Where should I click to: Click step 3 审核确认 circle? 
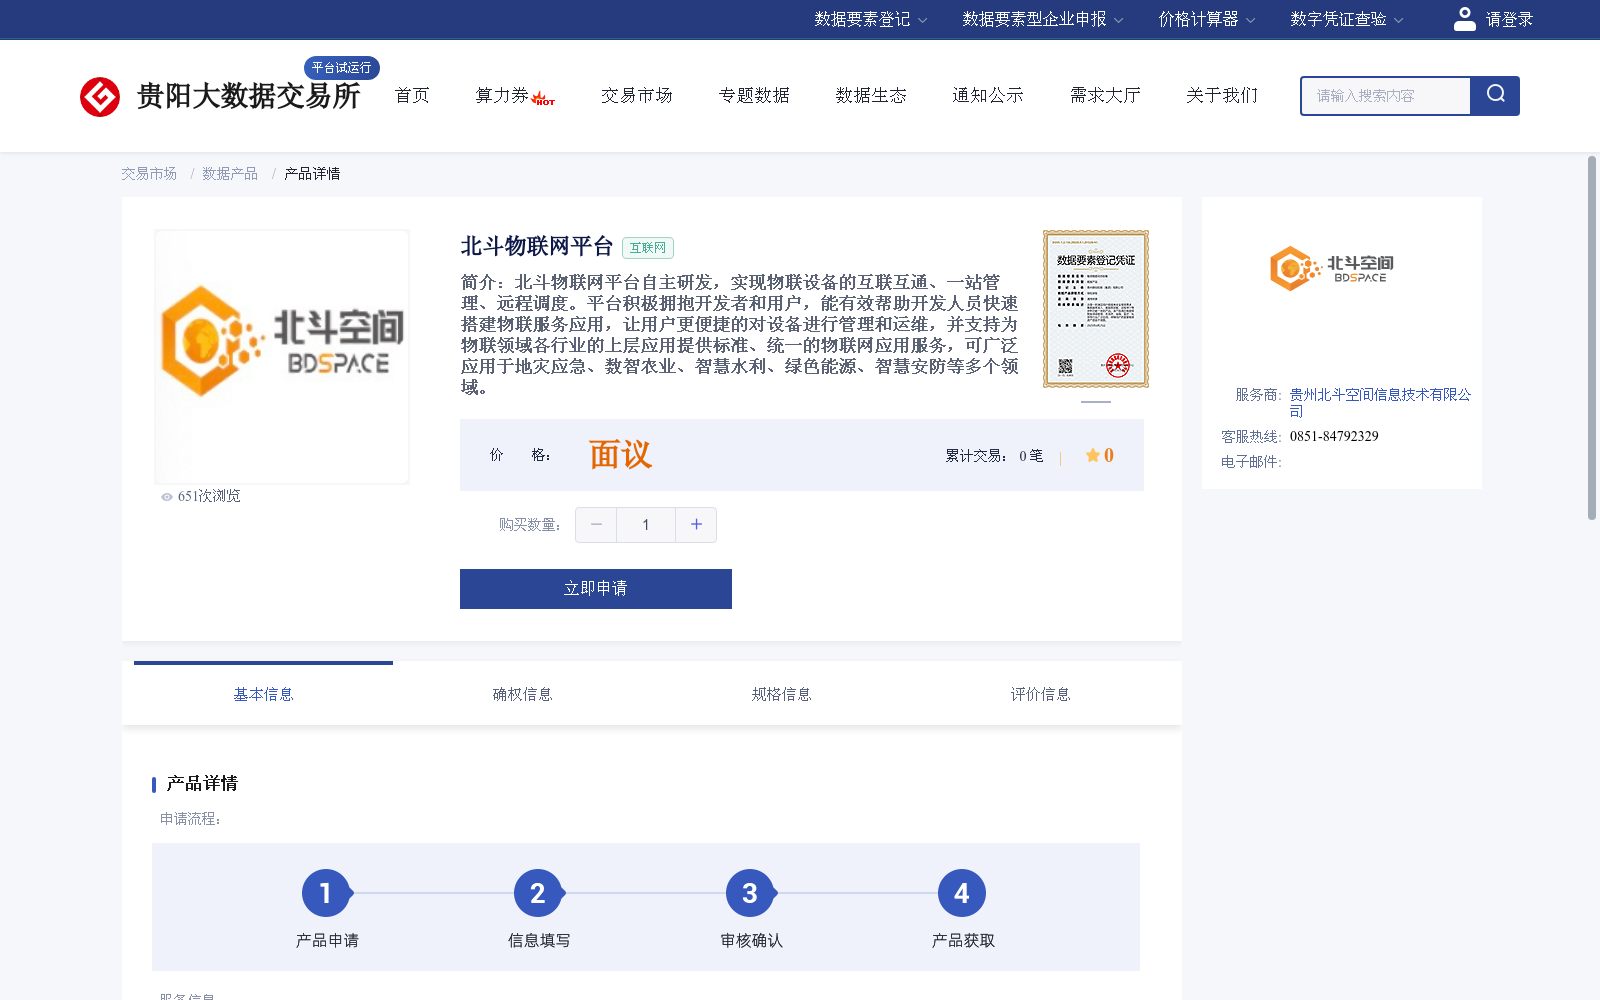tap(750, 893)
